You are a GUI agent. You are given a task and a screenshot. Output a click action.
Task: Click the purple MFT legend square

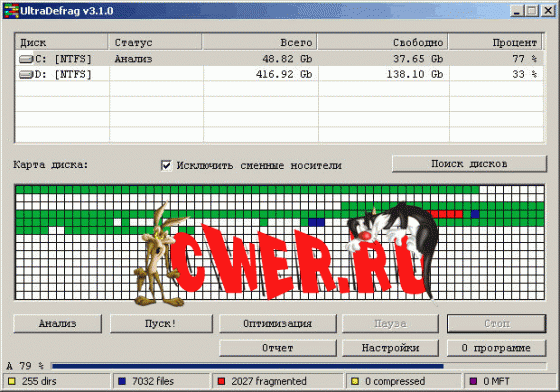click(473, 381)
